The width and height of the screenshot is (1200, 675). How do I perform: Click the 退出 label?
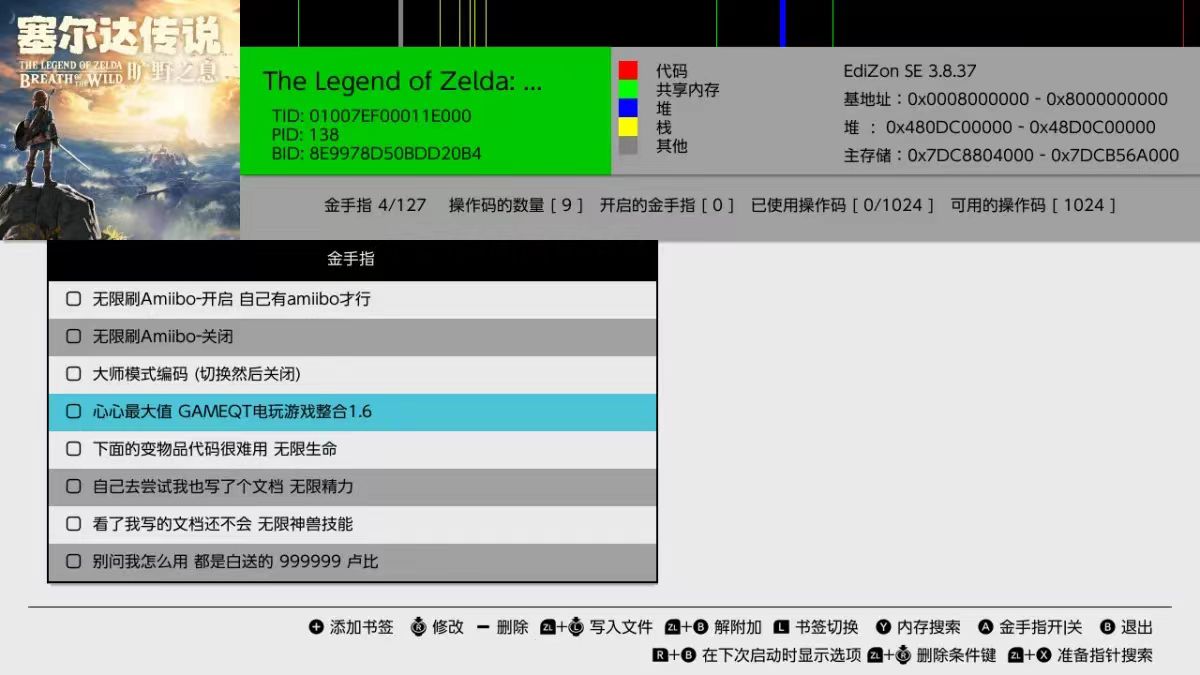(x=1137, y=627)
